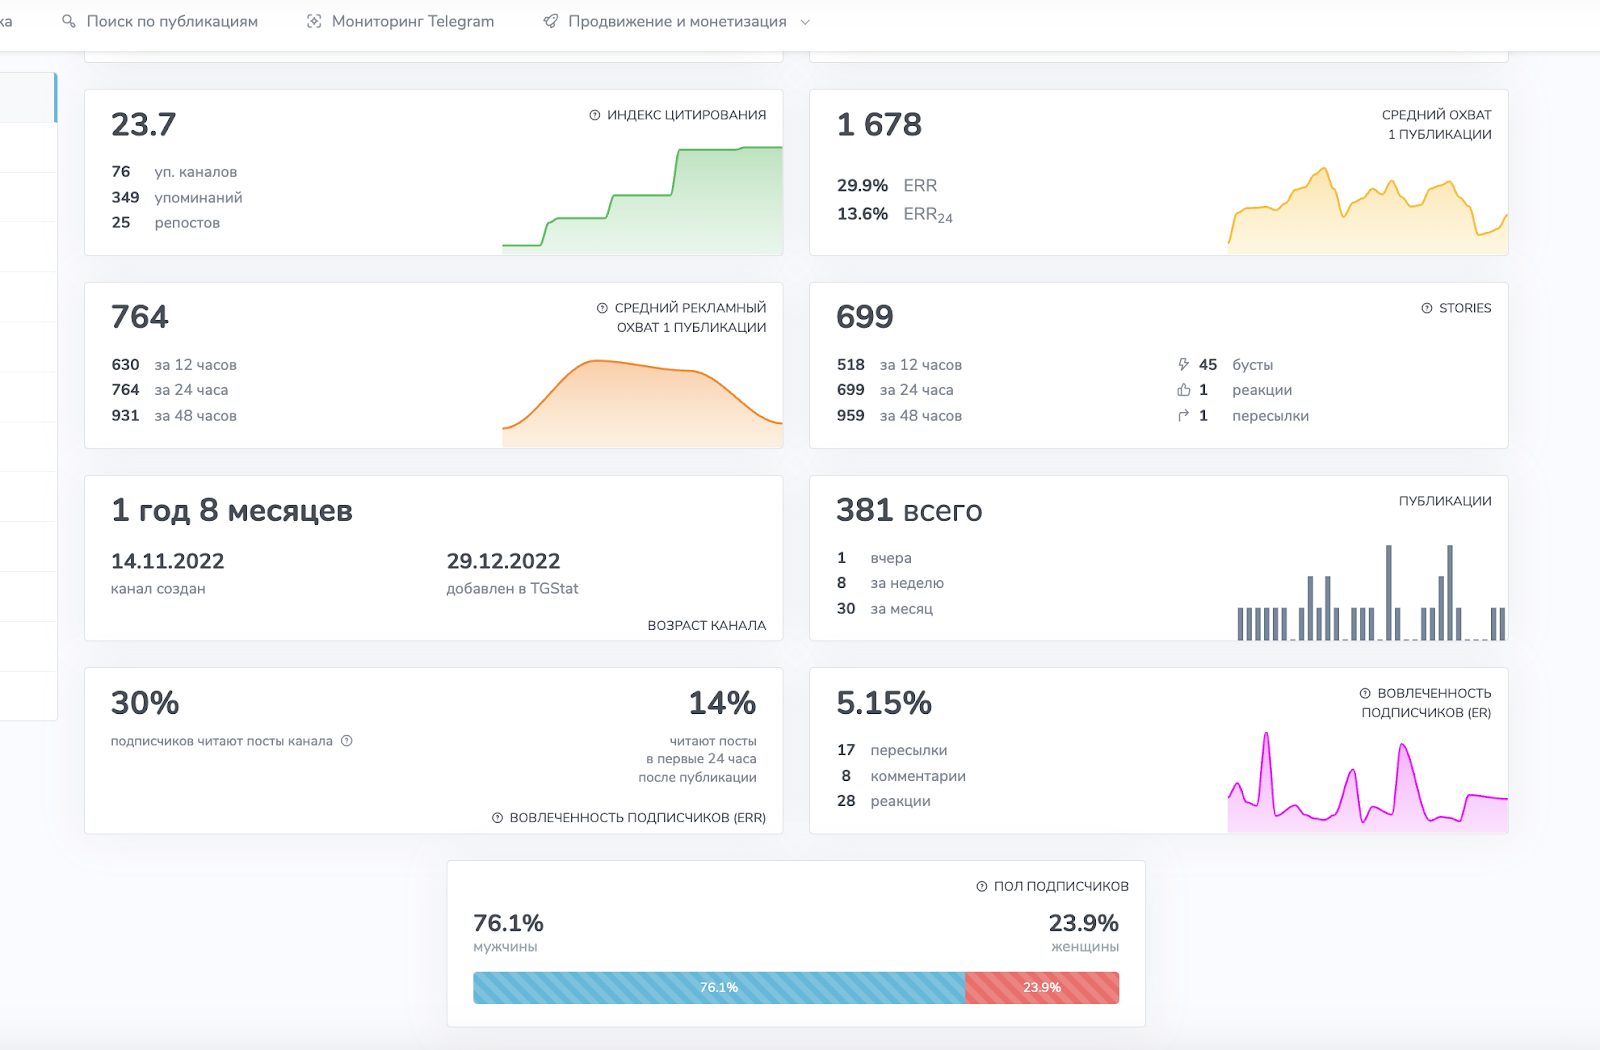Click the 14% first 24 hours value

[722, 703]
